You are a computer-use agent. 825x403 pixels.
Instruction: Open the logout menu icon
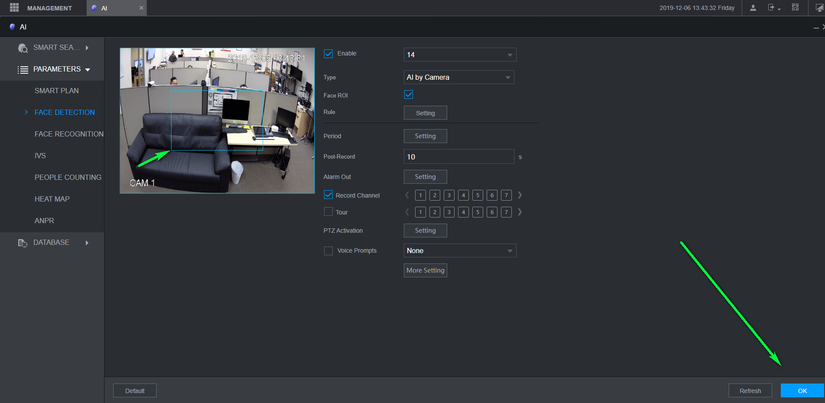[x=772, y=8]
